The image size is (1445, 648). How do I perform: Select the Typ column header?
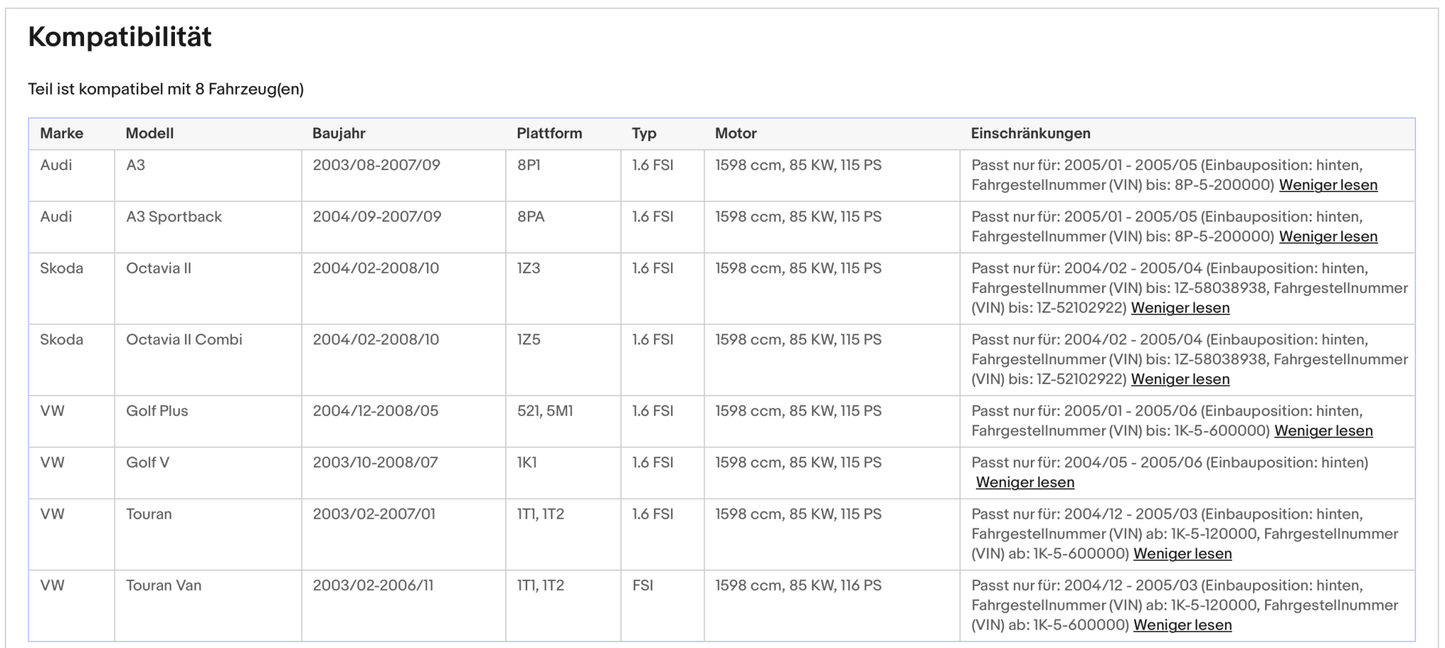(644, 133)
